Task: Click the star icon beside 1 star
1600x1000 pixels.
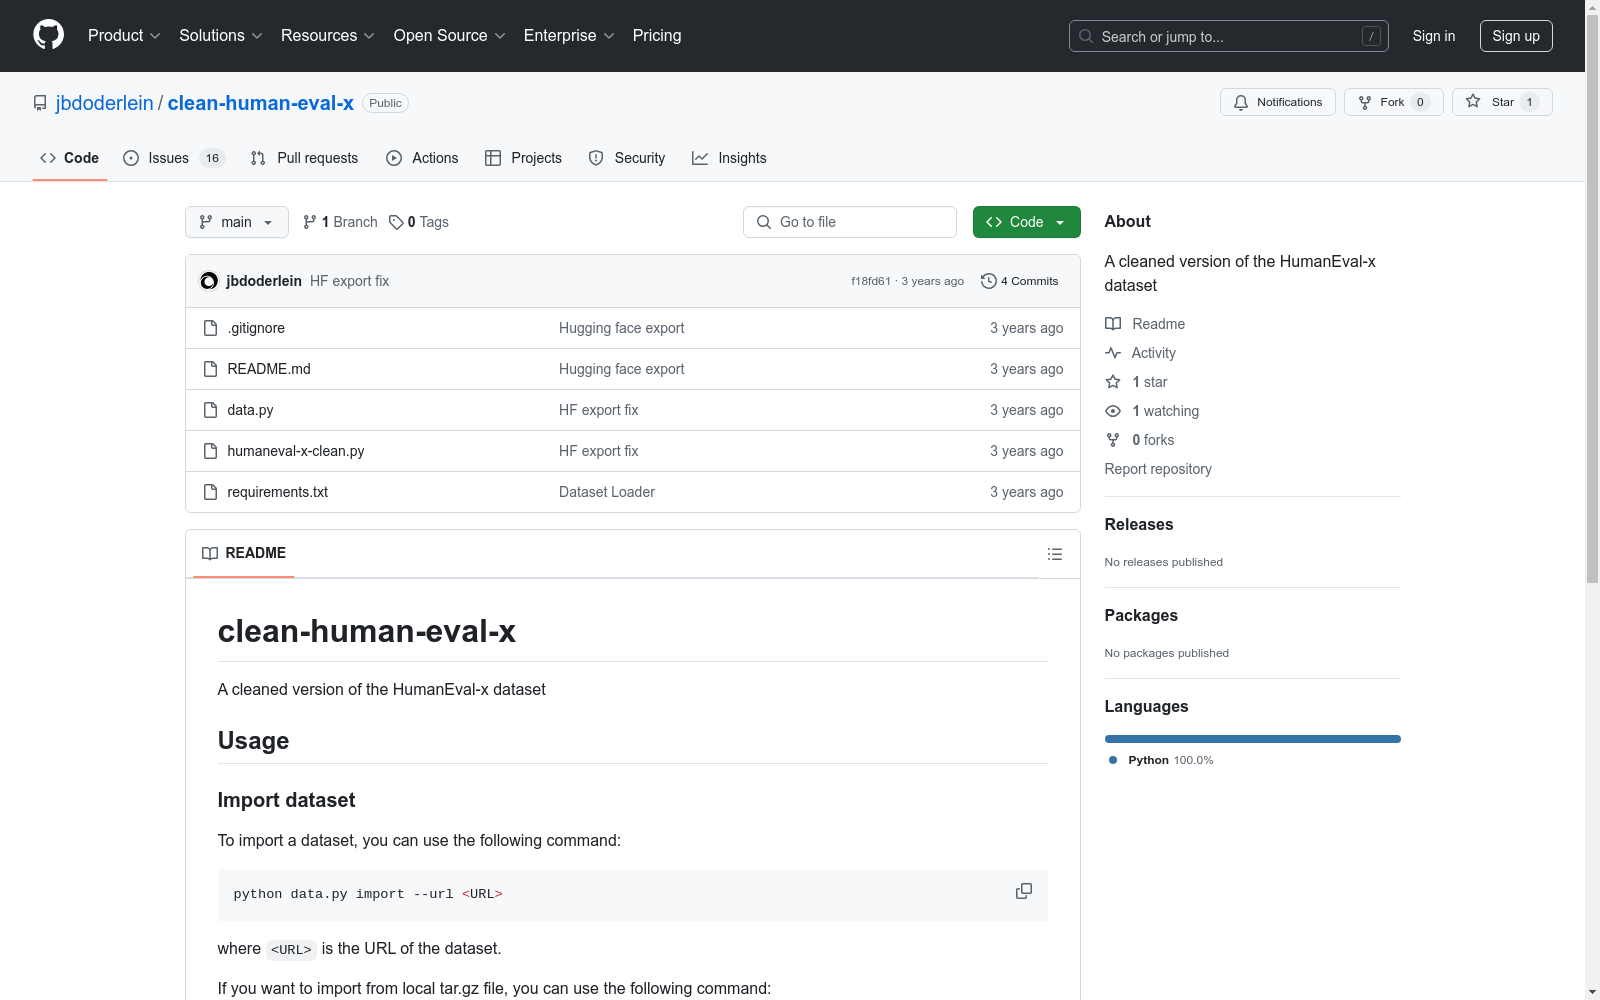Action: coord(1113,382)
